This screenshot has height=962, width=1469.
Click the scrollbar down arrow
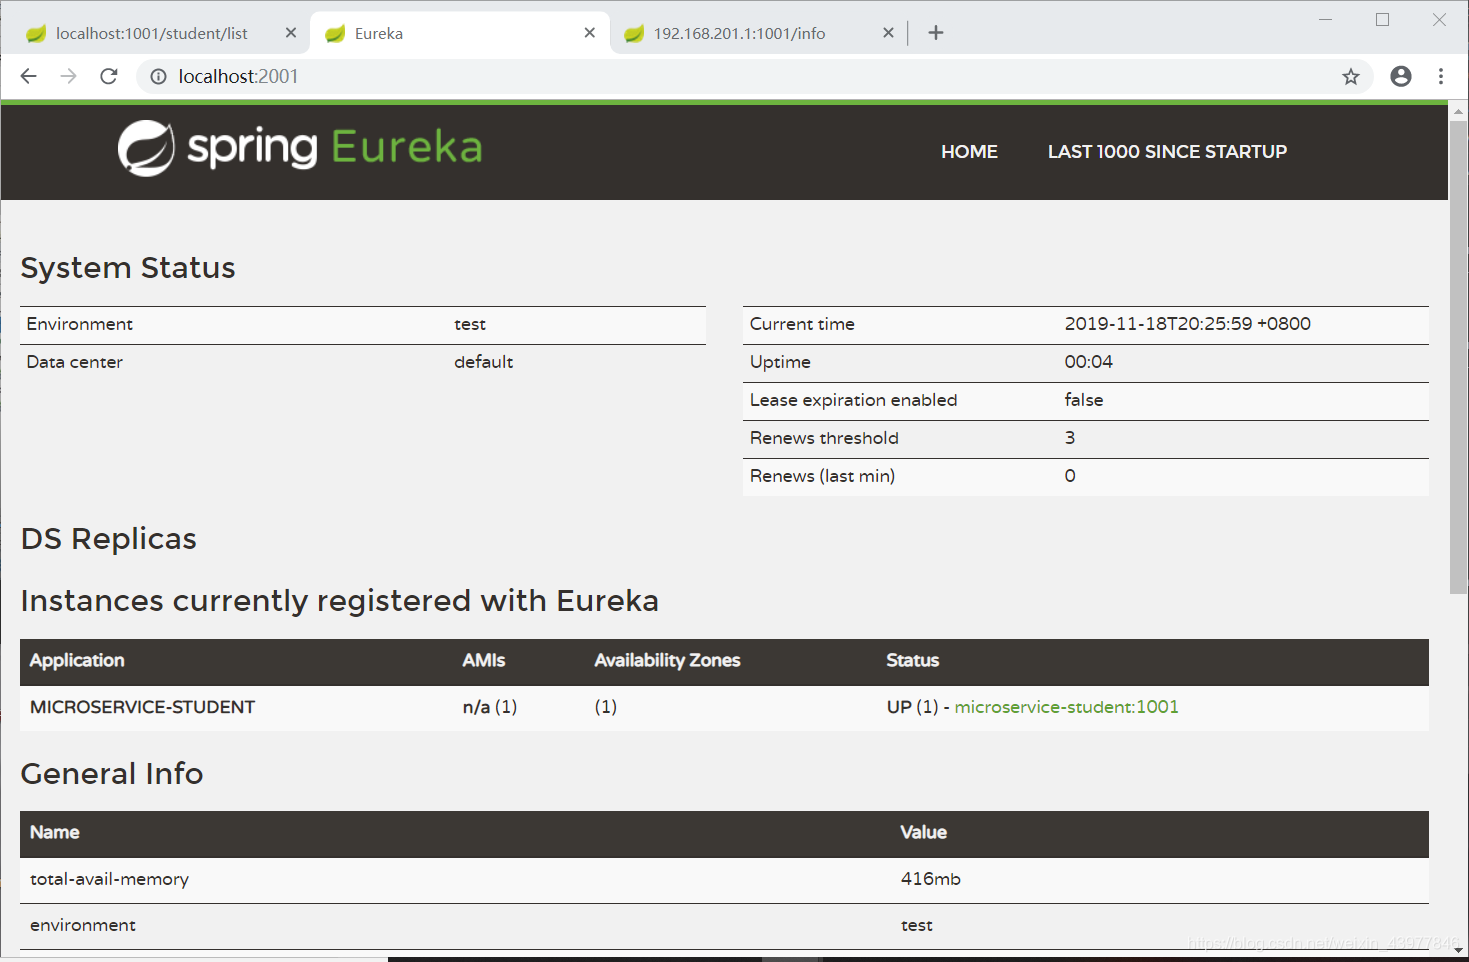coord(1458,950)
